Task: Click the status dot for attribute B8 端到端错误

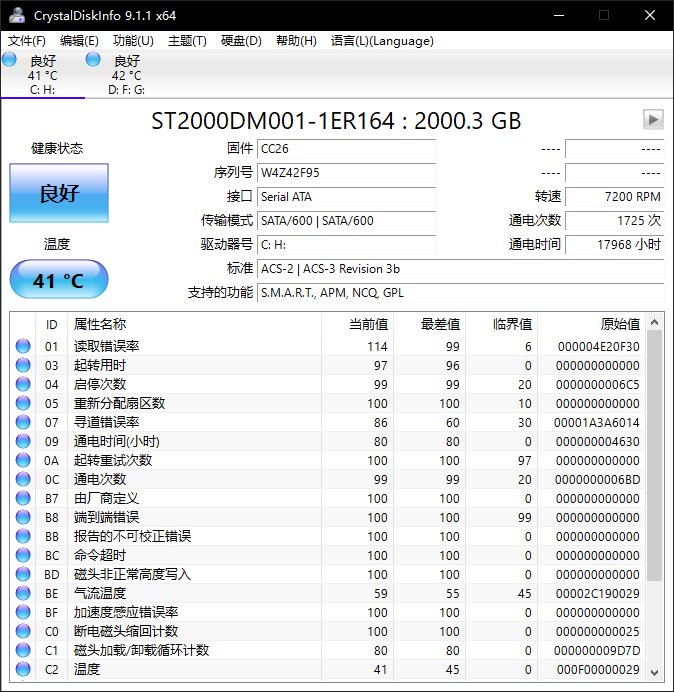Action: (23, 517)
